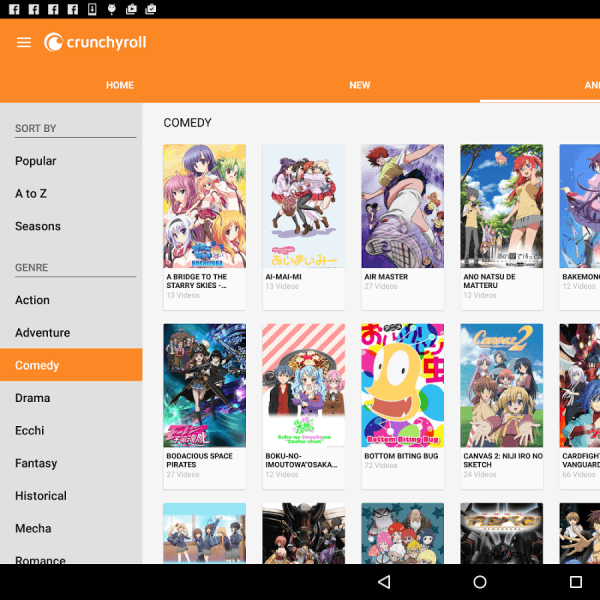The height and width of the screenshot is (600, 600).
Task: Open the Ai-Mai-Mi series poster
Action: 303,206
